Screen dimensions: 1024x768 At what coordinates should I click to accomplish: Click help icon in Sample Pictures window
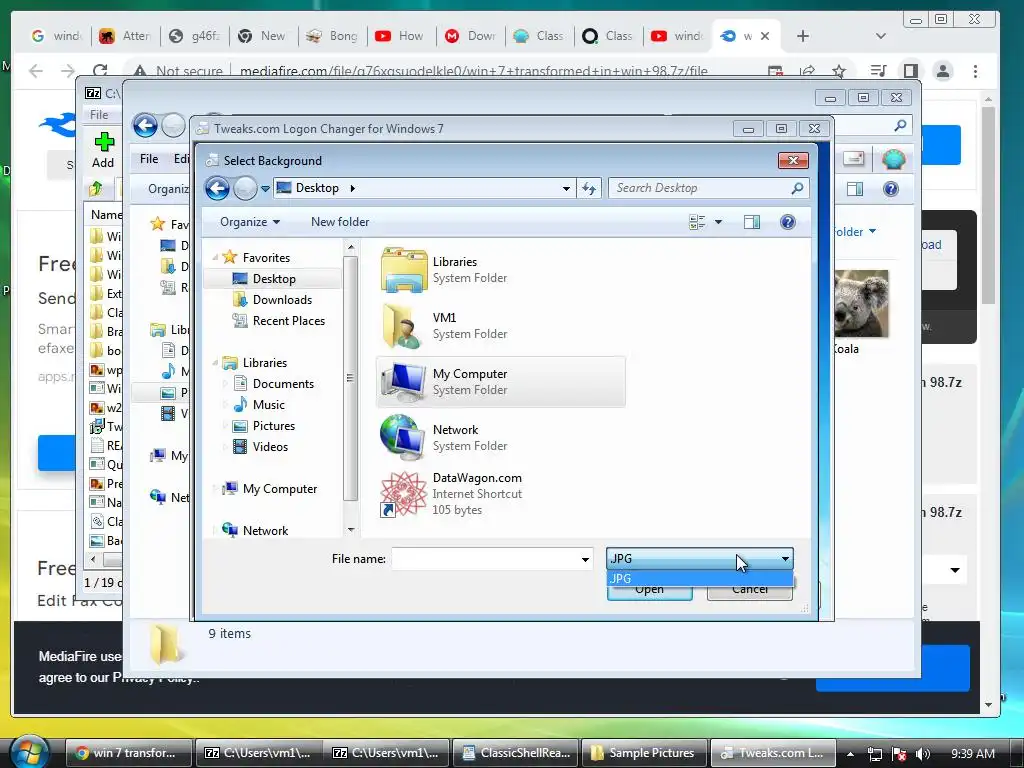[891, 189]
